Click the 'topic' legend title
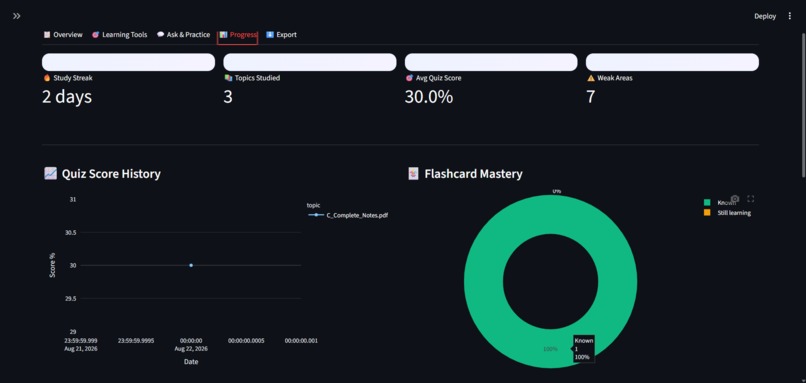The width and height of the screenshot is (806, 383). tap(313, 205)
